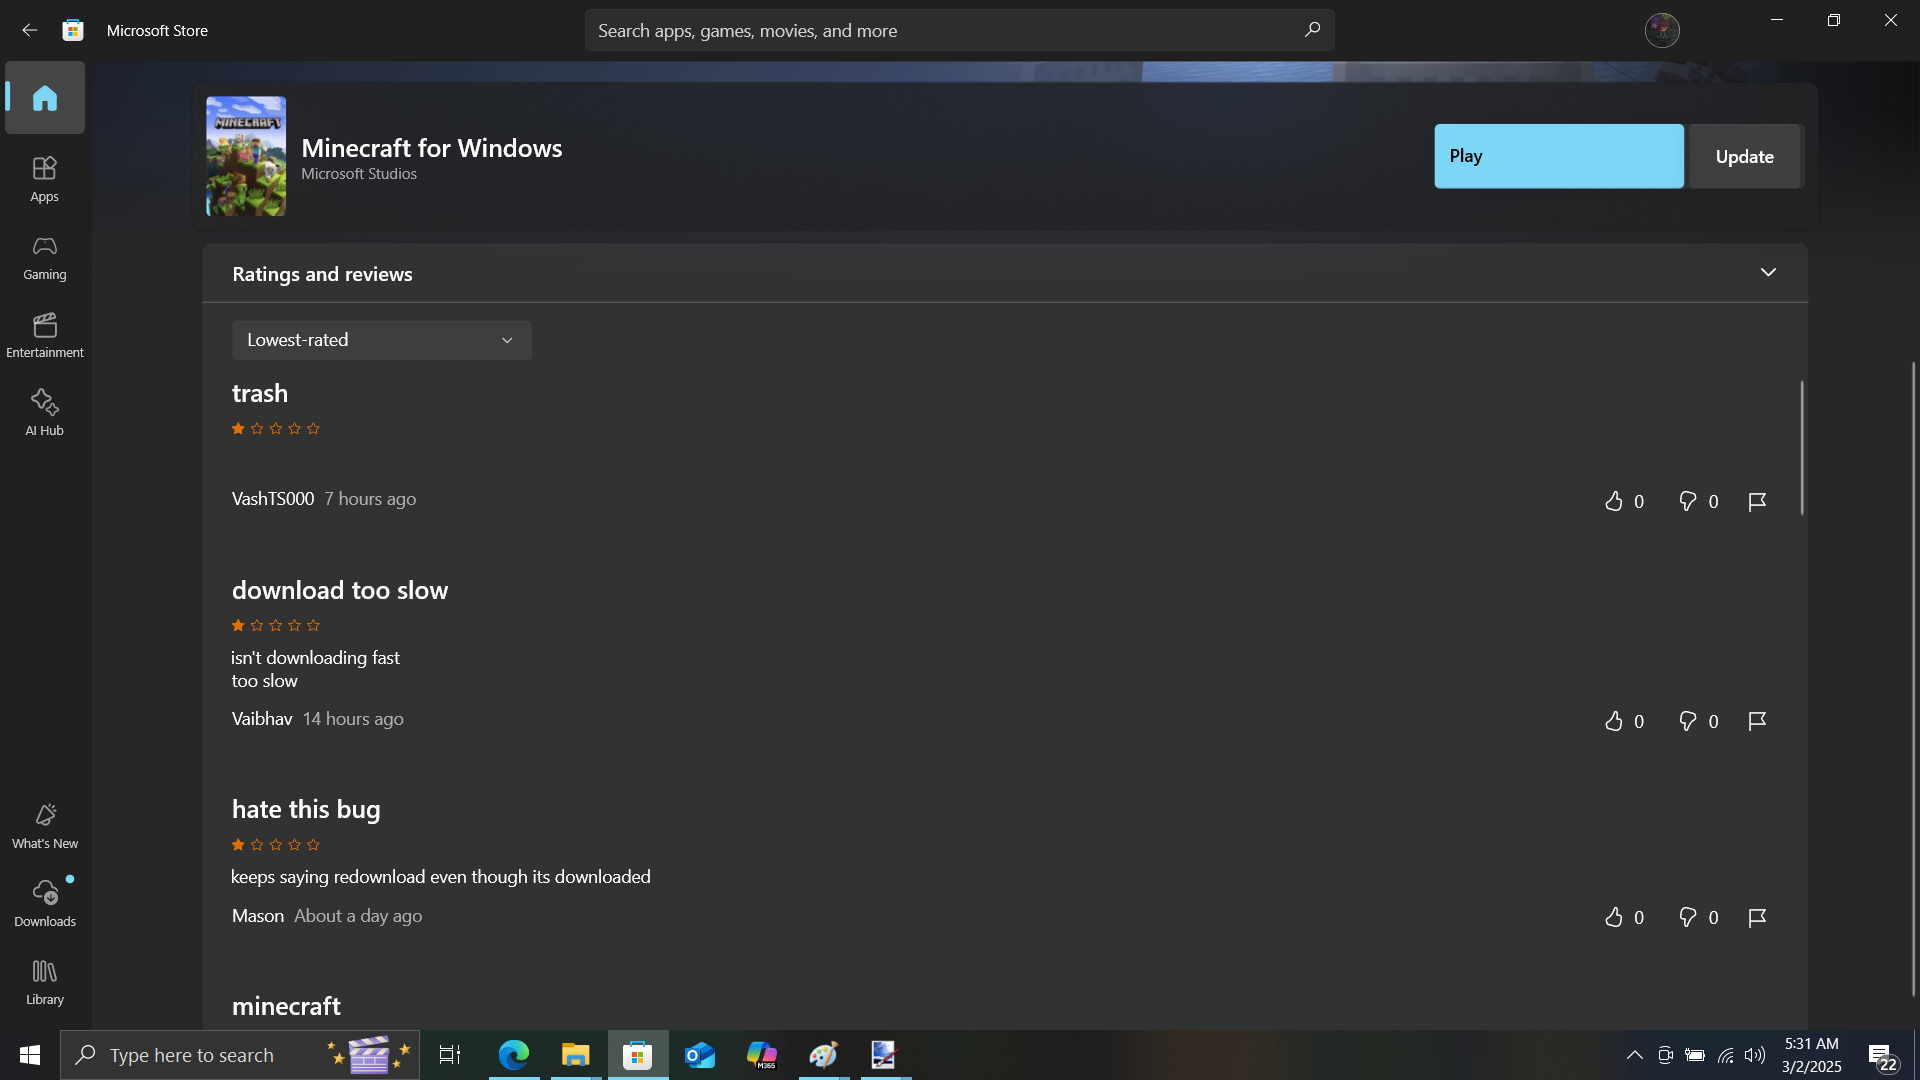
Task: Open the Gaming section
Action: click(45, 258)
